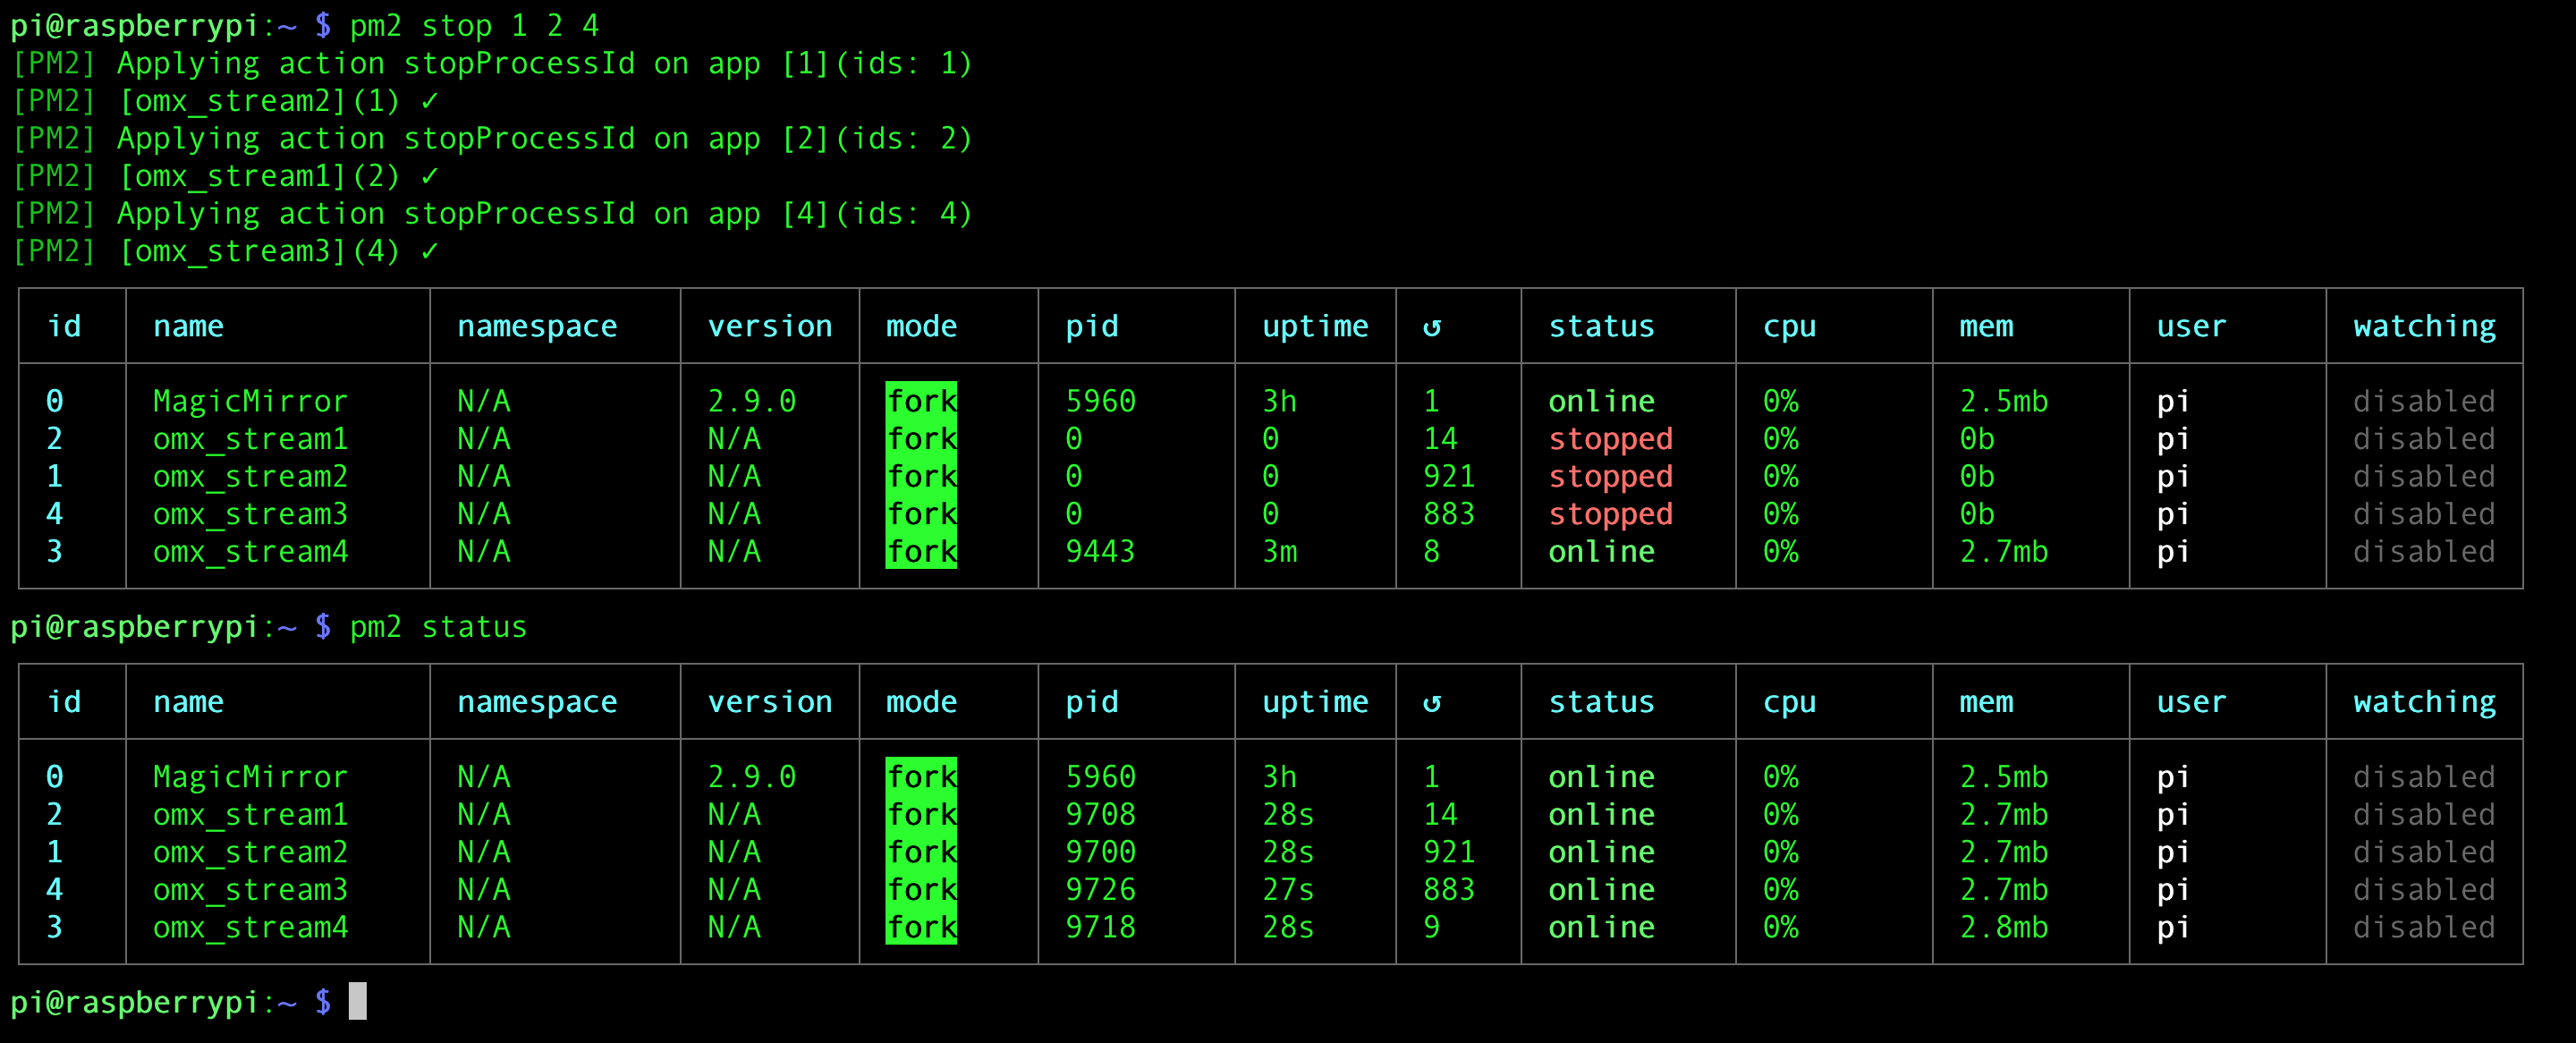Click the red stopped status of omx_stream1
Screen dimensions: 2576x1043
coord(1610,439)
